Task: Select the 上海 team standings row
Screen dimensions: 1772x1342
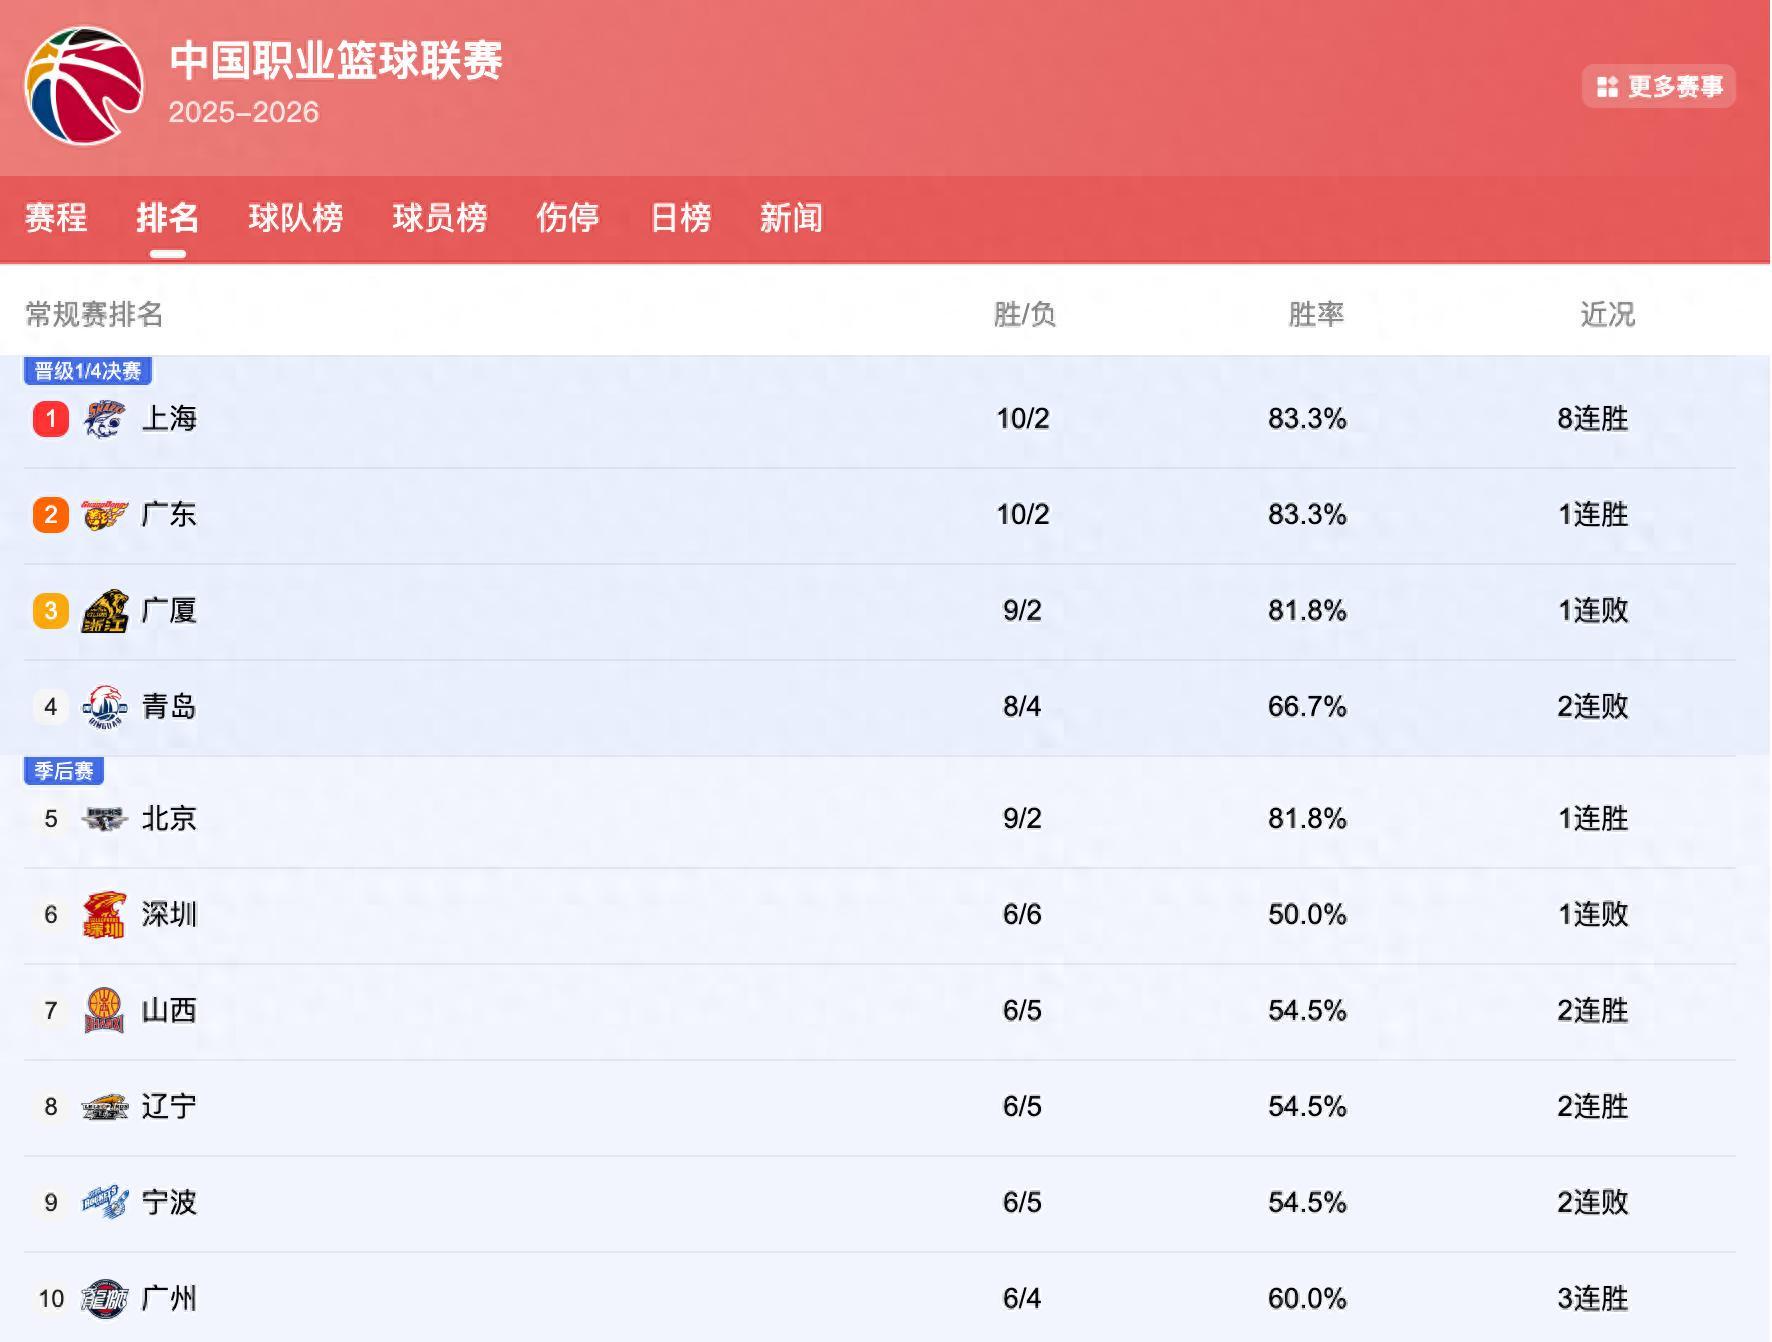Action: 886,420
